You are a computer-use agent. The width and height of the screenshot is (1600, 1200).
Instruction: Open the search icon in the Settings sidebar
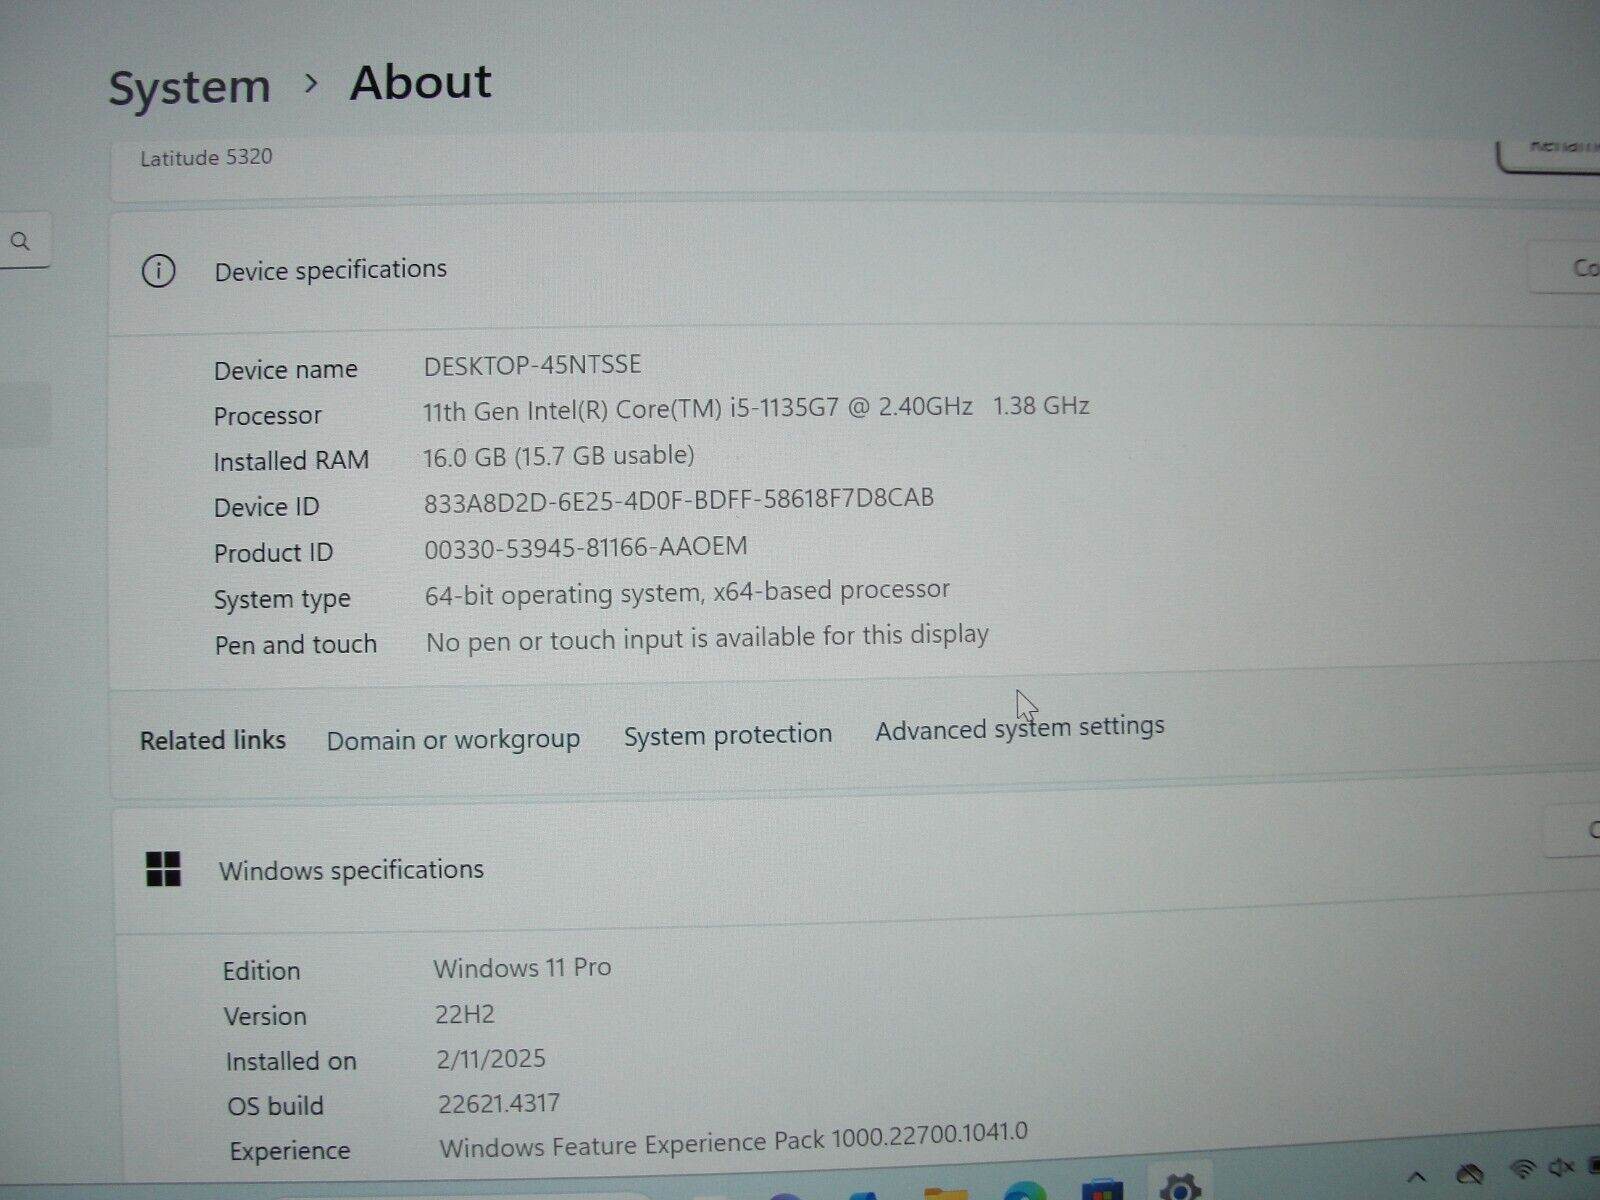20,240
